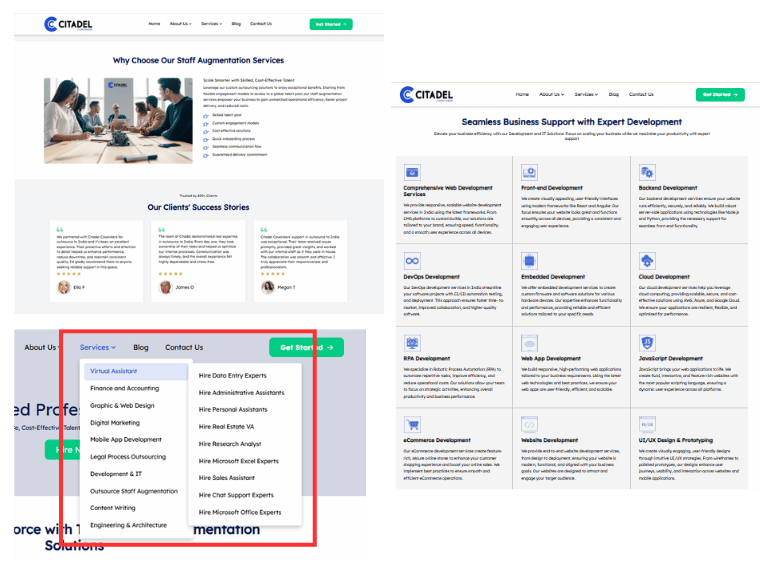Select Mobile App Development menu item
The height and width of the screenshot is (568, 768).
(125, 440)
